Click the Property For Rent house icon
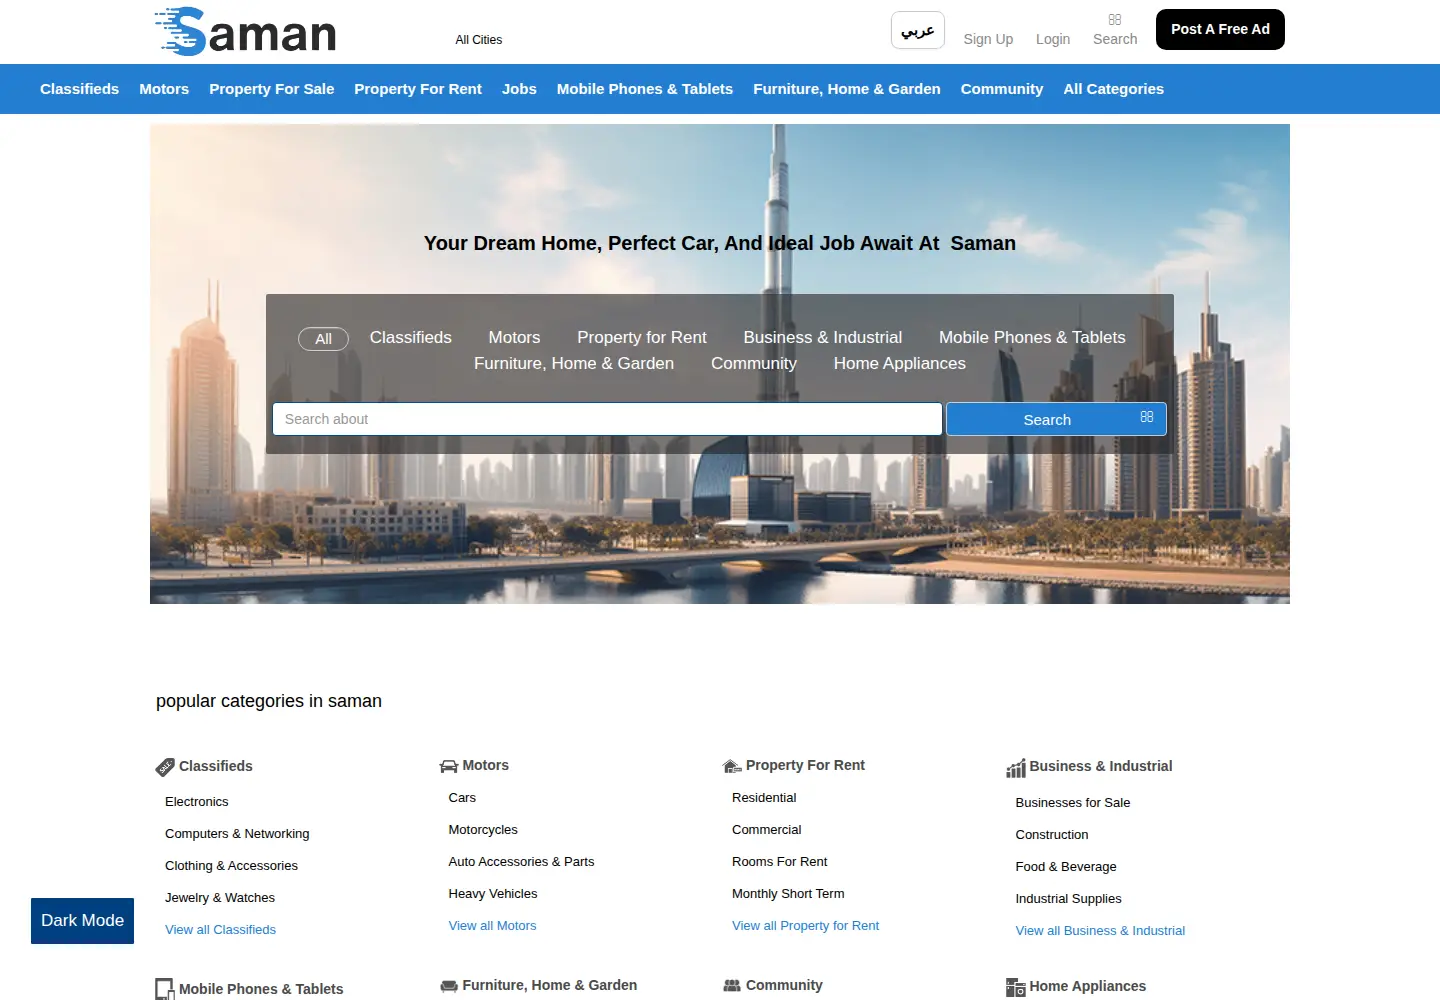The width and height of the screenshot is (1440, 1000). click(732, 766)
